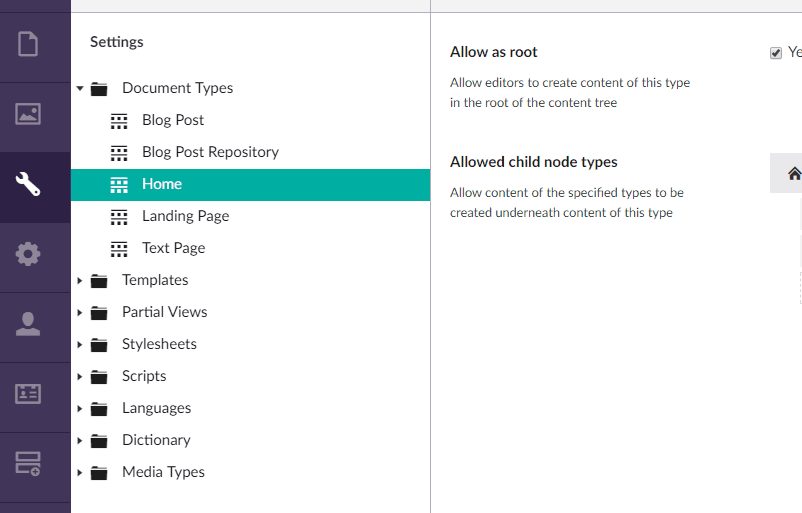This screenshot has height=513, width=802.
Task: Expand the Templates folder arrow
Action: [x=80, y=281]
